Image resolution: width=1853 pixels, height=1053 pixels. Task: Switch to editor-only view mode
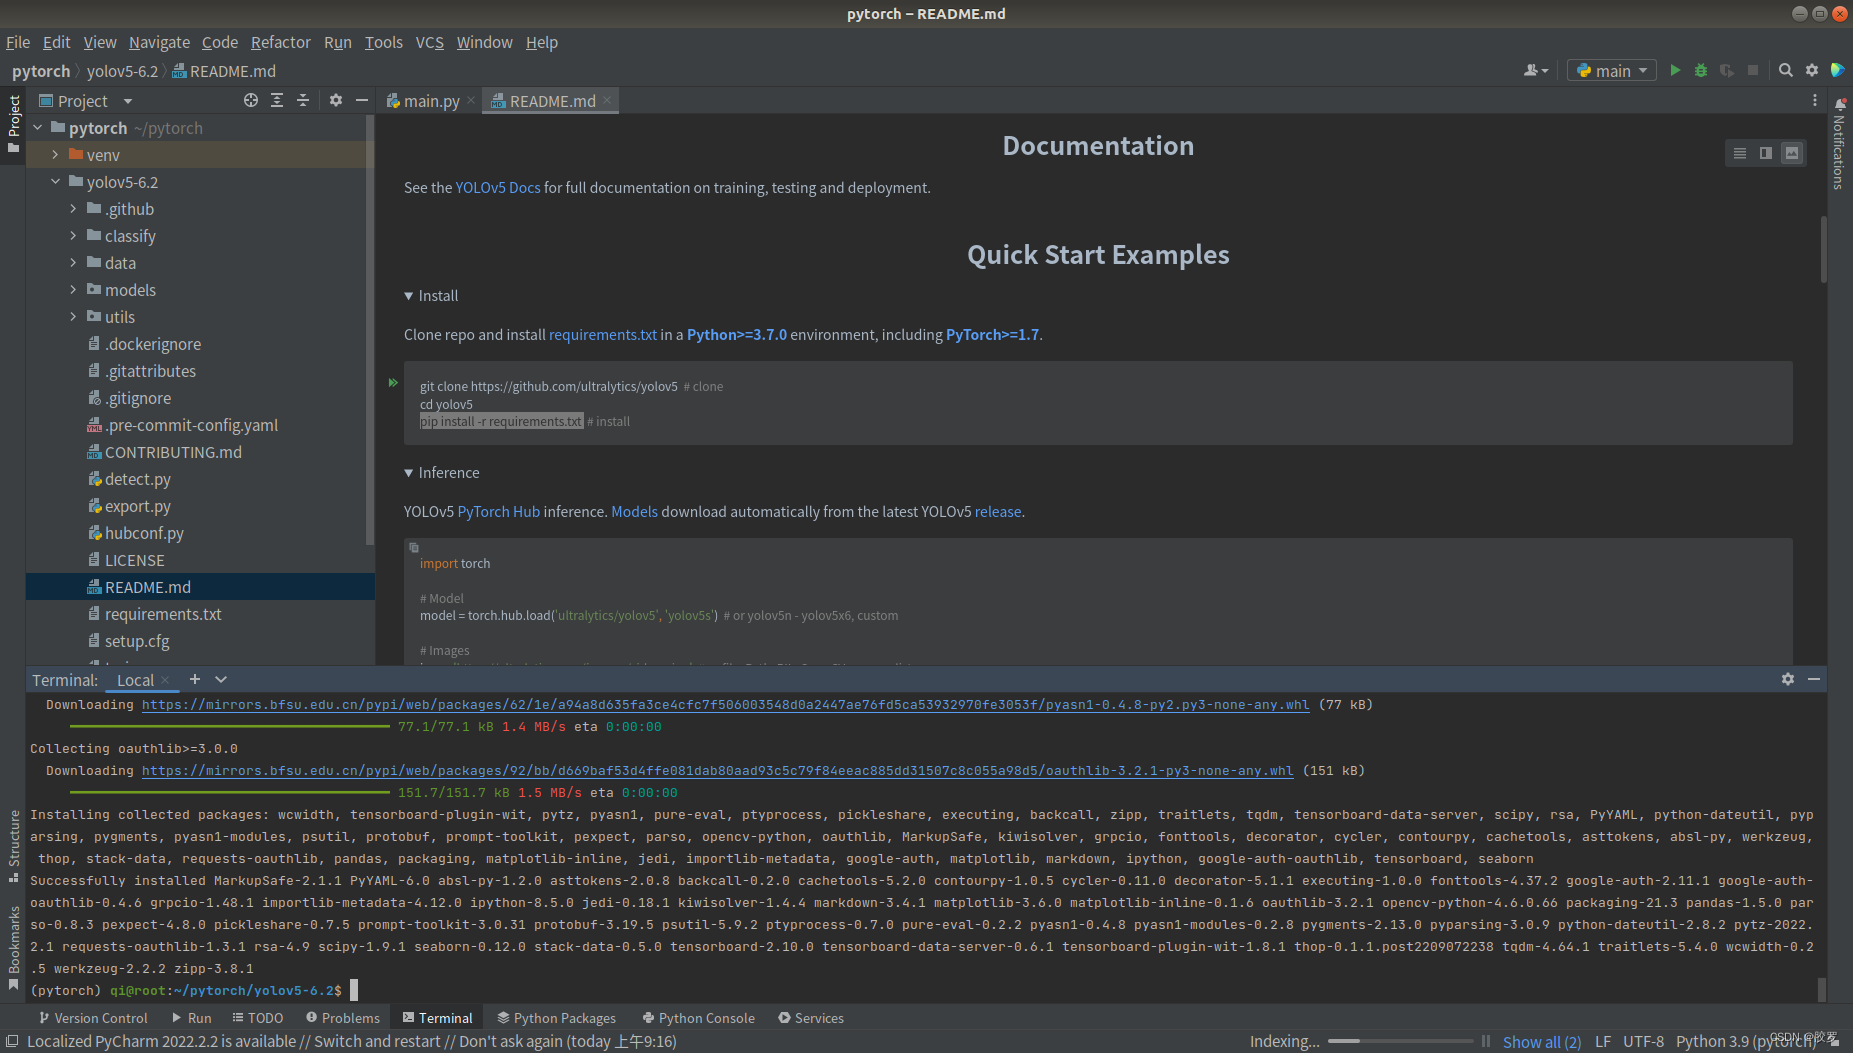(x=1740, y=153)
